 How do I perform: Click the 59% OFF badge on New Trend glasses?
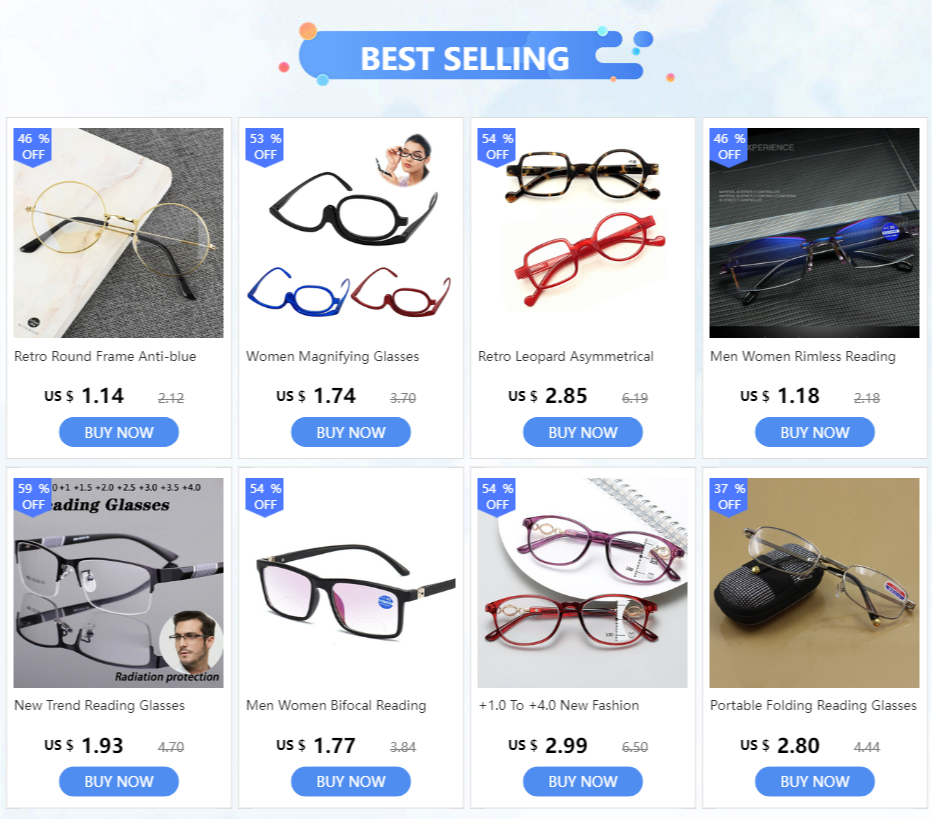click(33, 497)
